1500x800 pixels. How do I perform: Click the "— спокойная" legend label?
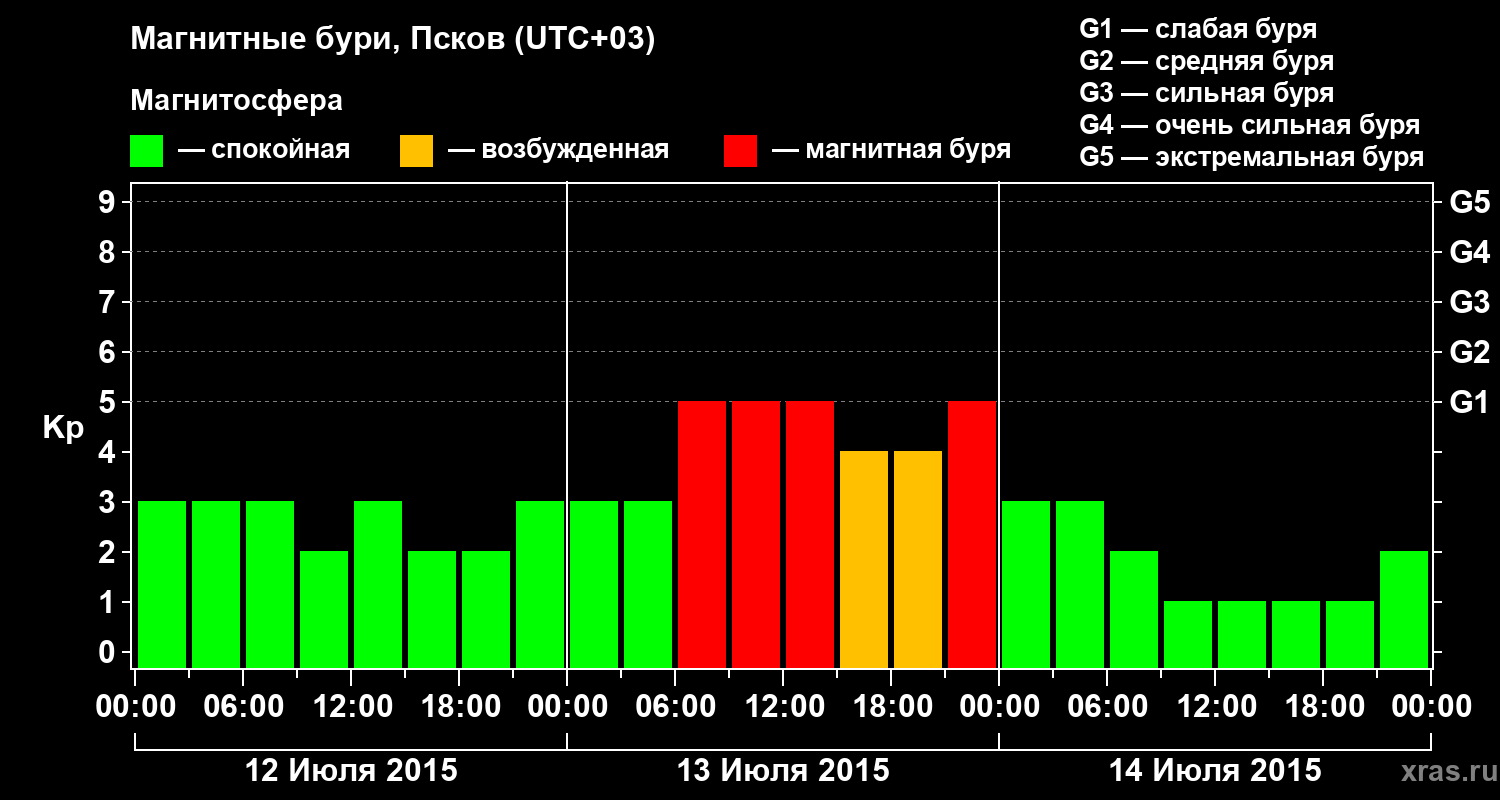point(264,151)
